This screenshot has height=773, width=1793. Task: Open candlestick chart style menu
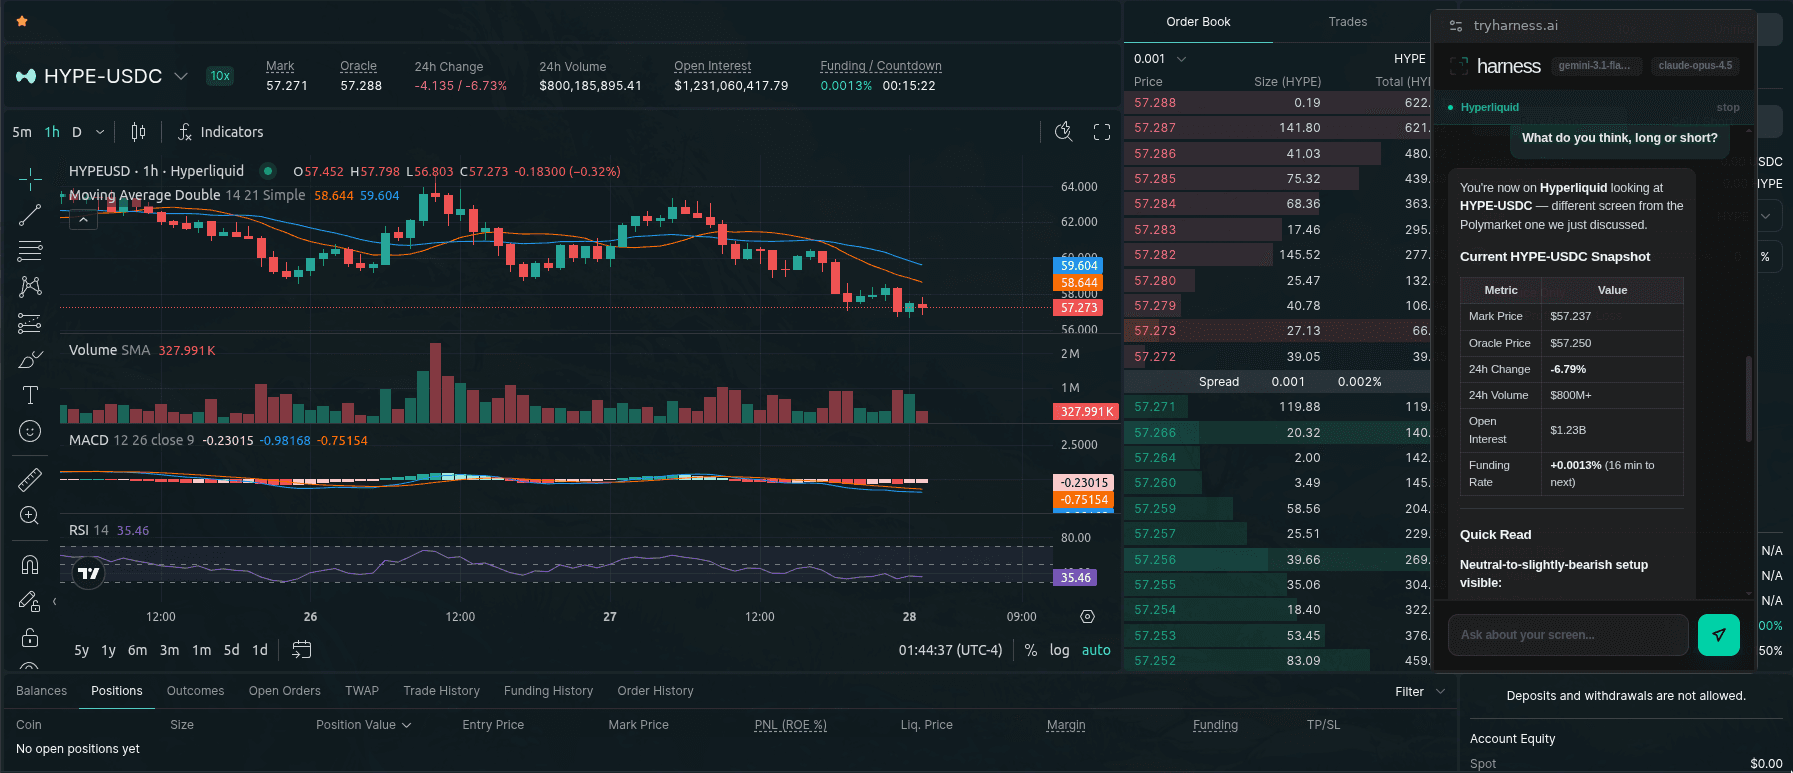138,132
